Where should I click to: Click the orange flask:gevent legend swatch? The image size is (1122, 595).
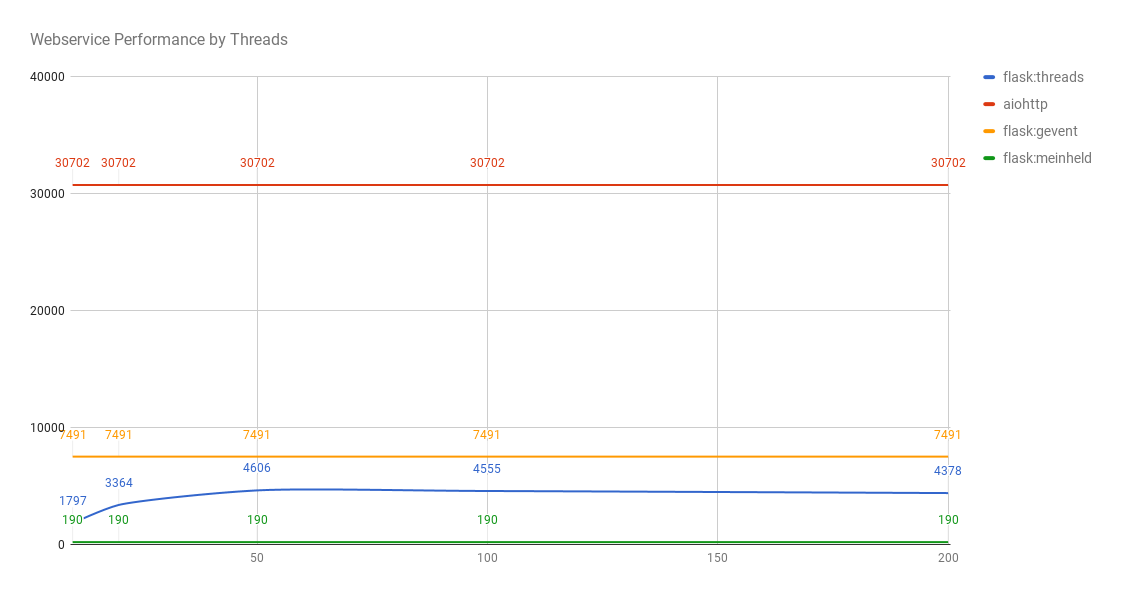click(x=990, y=132)
